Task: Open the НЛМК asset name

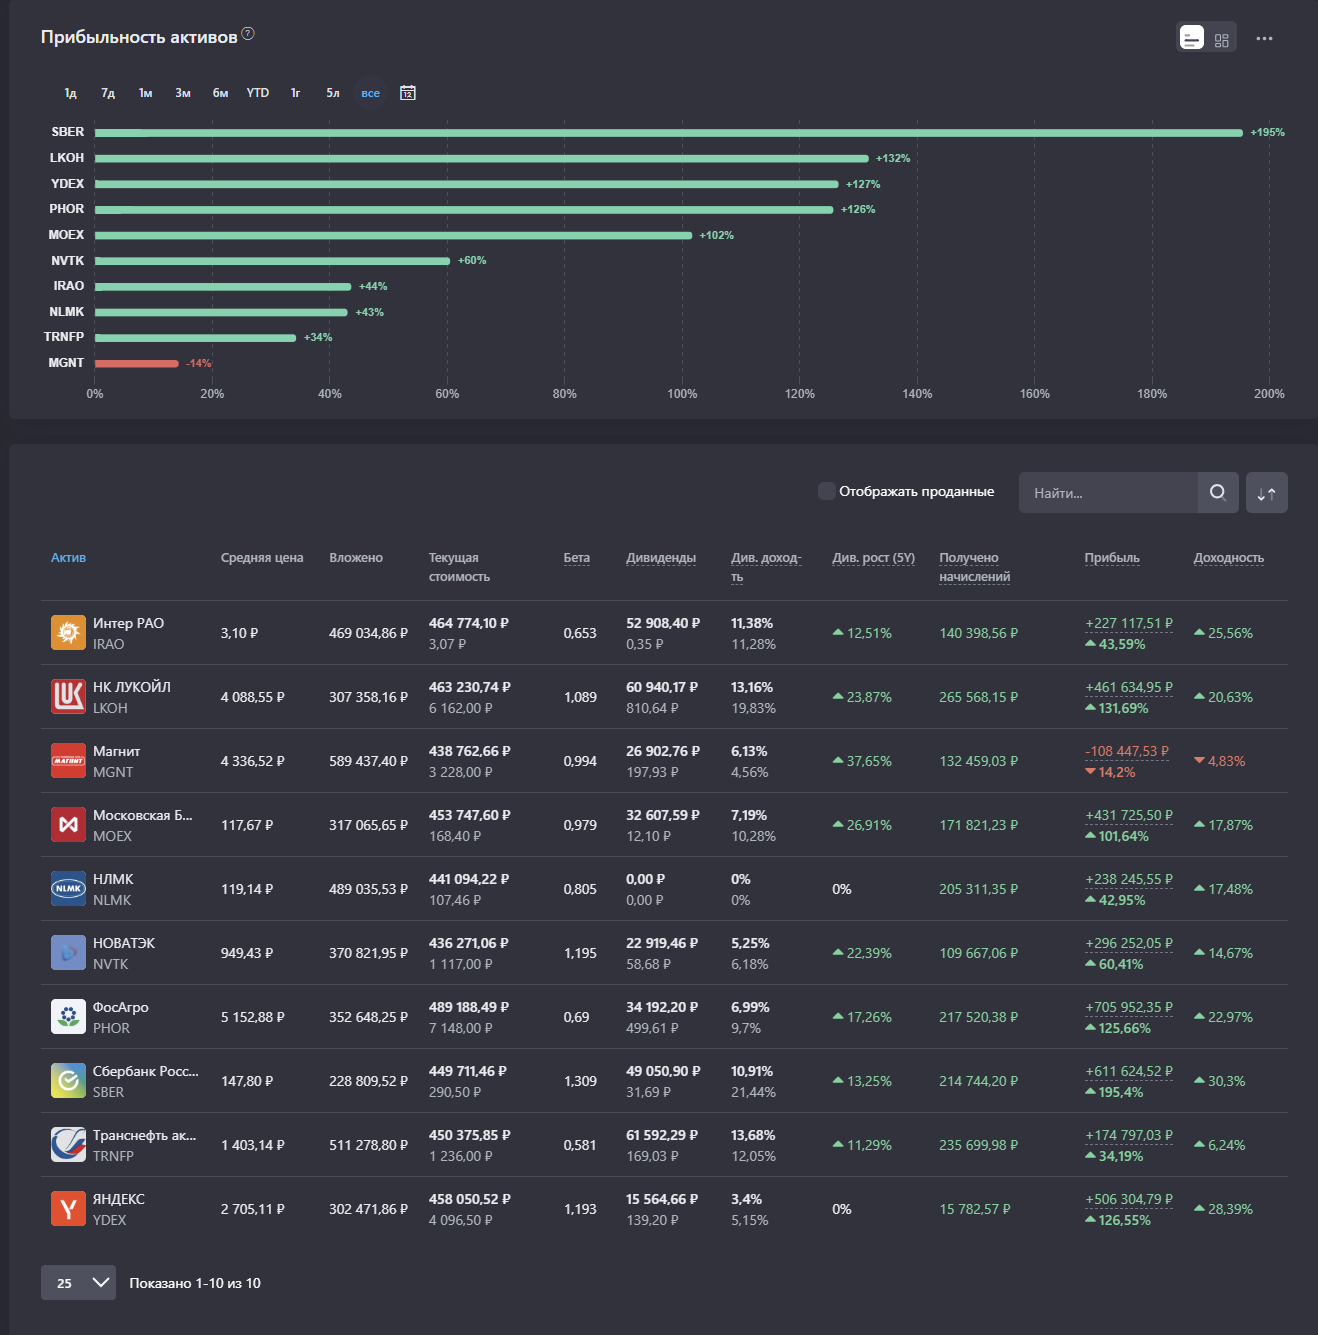Action: point(113,879)
